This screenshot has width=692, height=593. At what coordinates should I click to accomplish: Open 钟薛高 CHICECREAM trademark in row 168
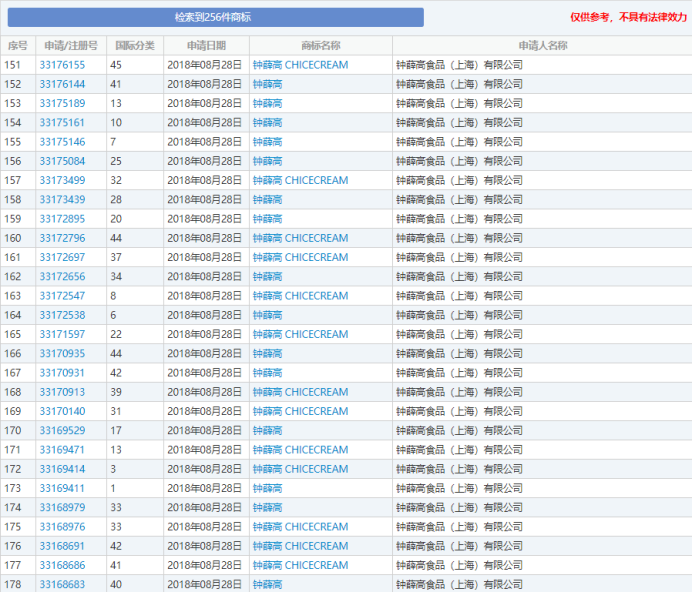pos(301,392)
